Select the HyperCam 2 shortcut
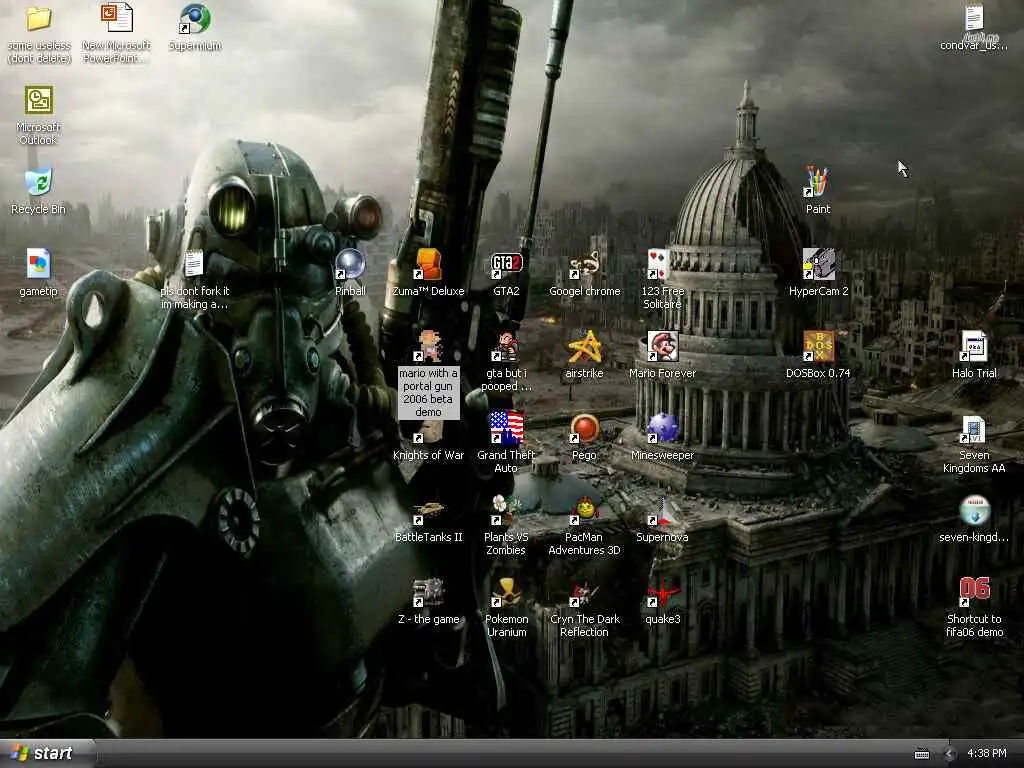1024x768 pixels. click(x=818, y=264)
